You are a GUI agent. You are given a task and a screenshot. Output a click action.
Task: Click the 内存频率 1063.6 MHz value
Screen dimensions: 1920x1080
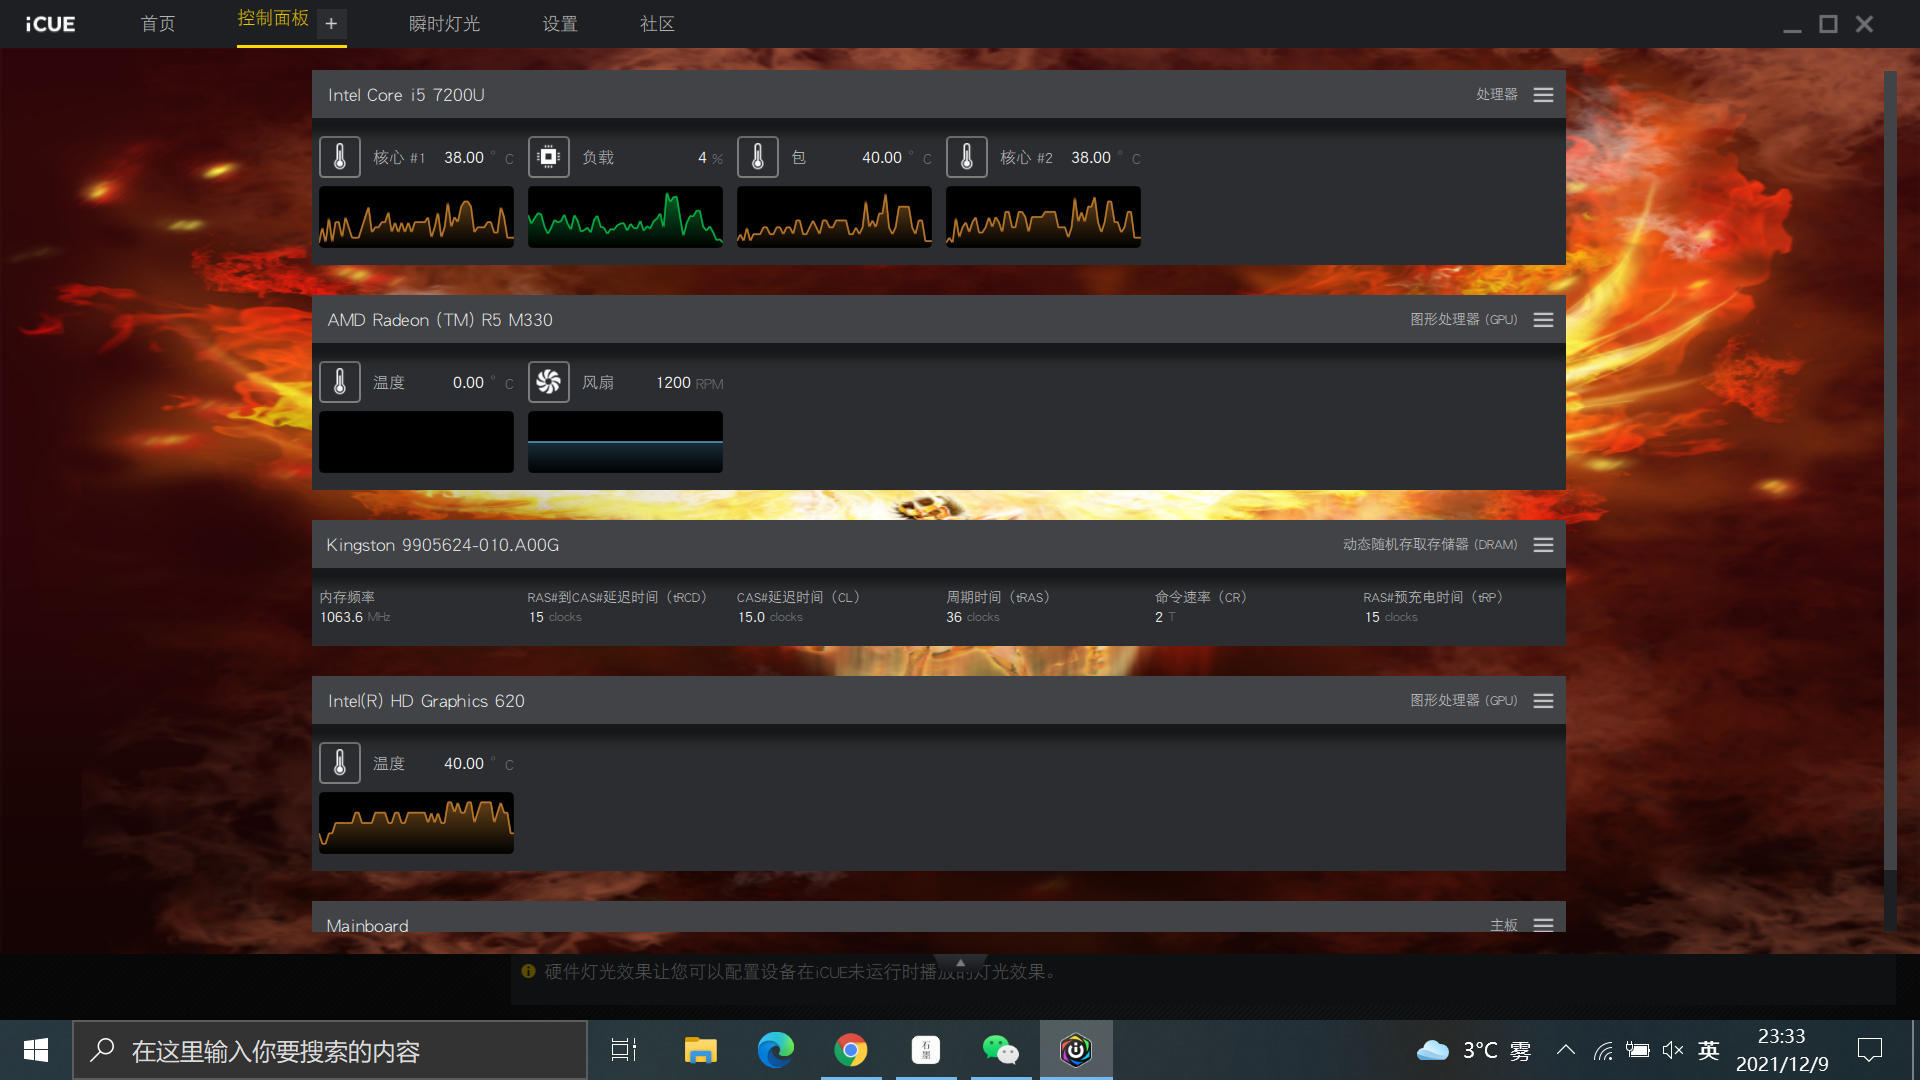(x=355, y=617)
